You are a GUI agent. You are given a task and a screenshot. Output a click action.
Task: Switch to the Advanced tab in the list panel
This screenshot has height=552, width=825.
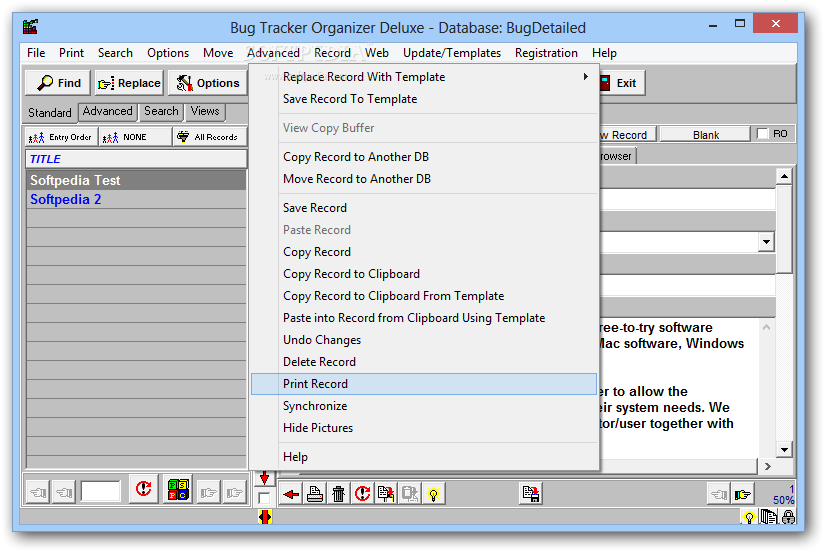(107, 112)
